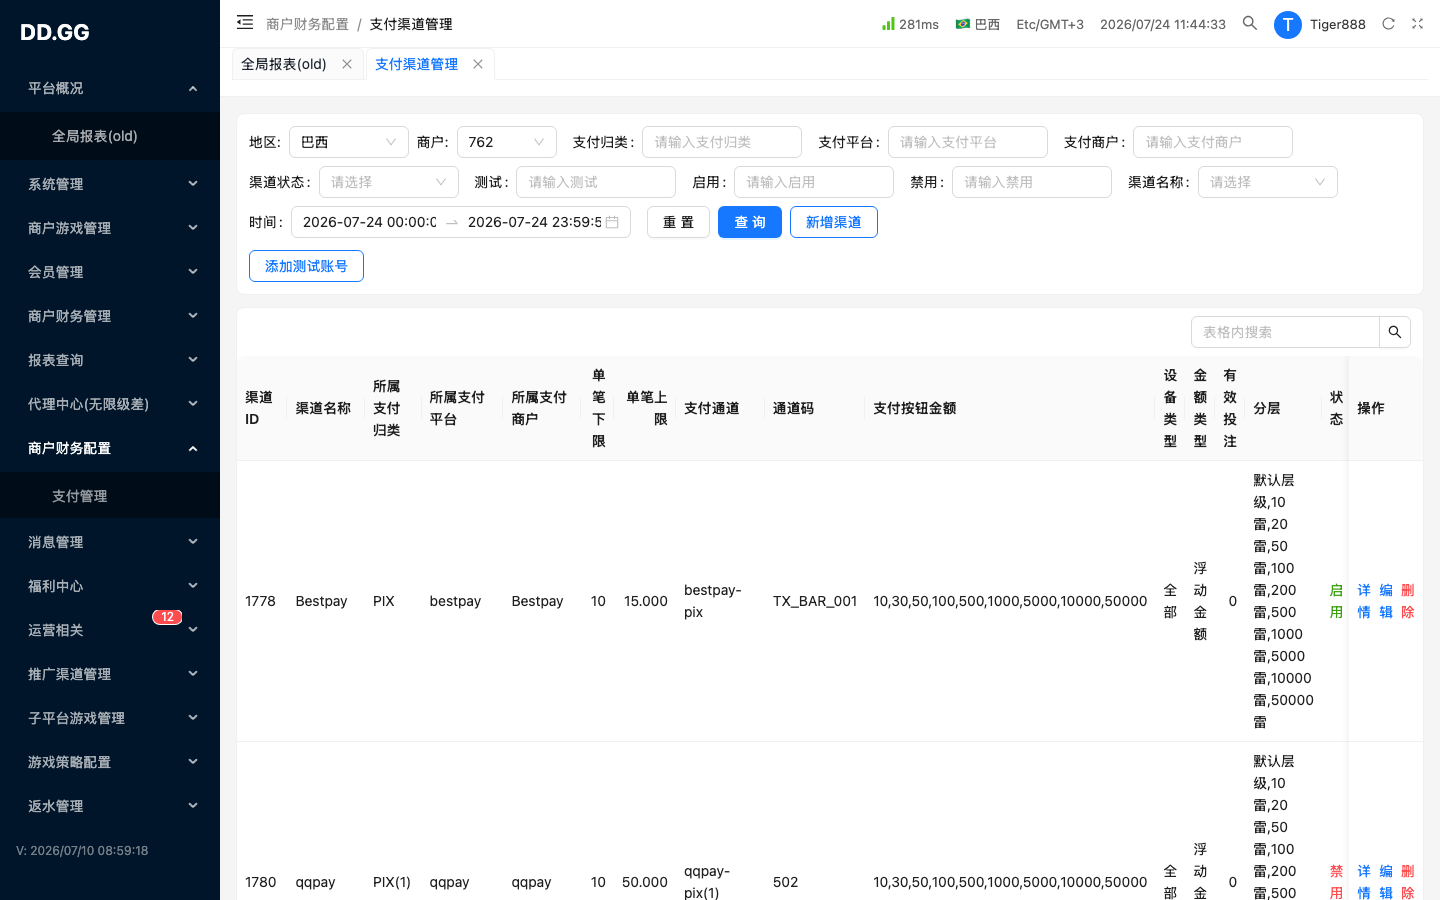Expand the 游戏策略配置 sidebar menu

pos(110,762)
